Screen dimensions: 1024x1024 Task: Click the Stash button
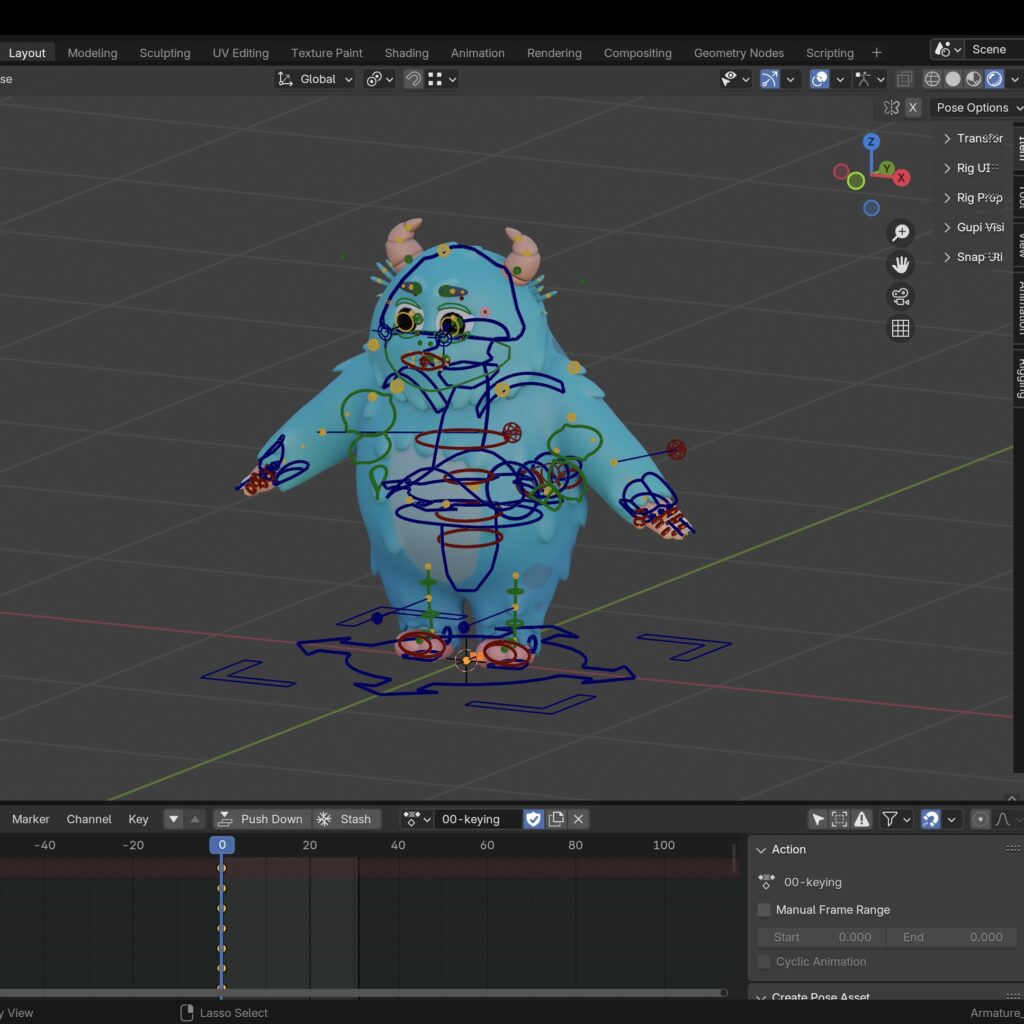pyautogui.click(x=345, y=819)
